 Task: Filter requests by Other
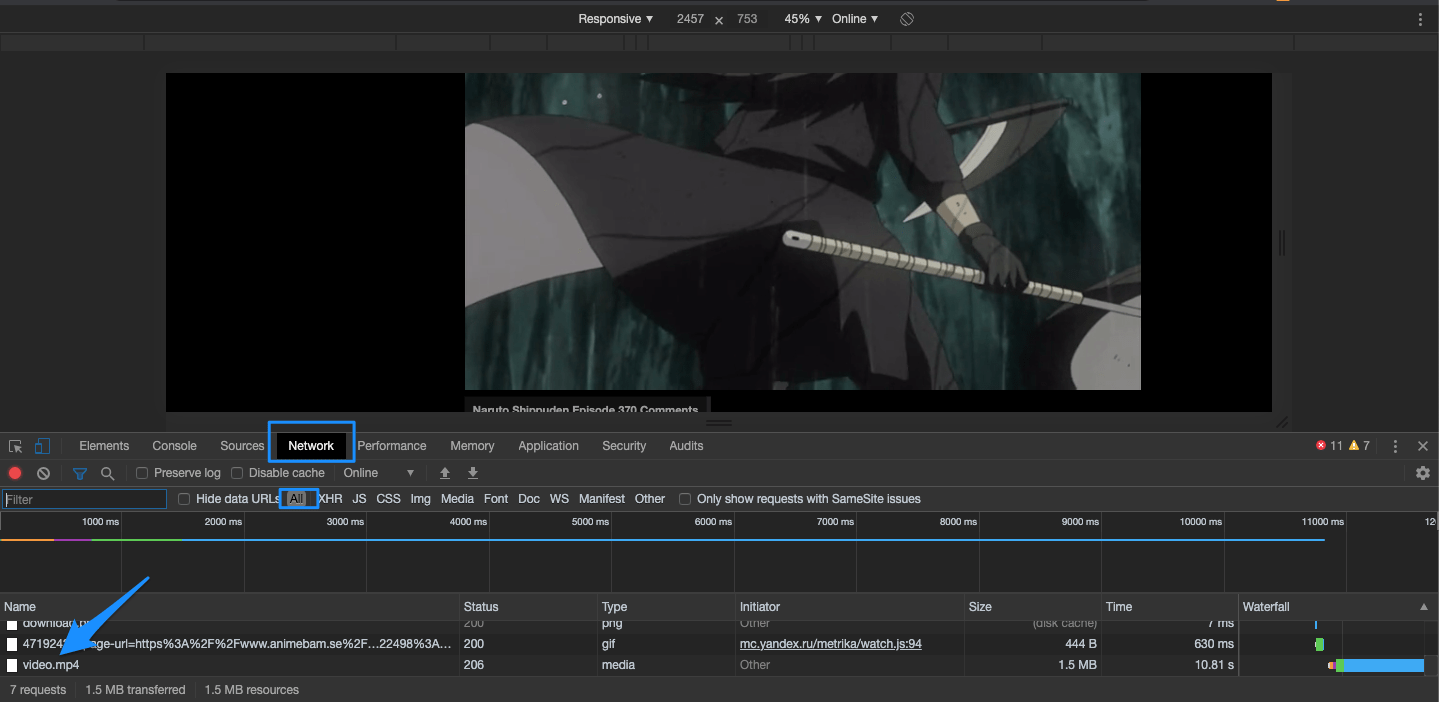tap(650, 499)
